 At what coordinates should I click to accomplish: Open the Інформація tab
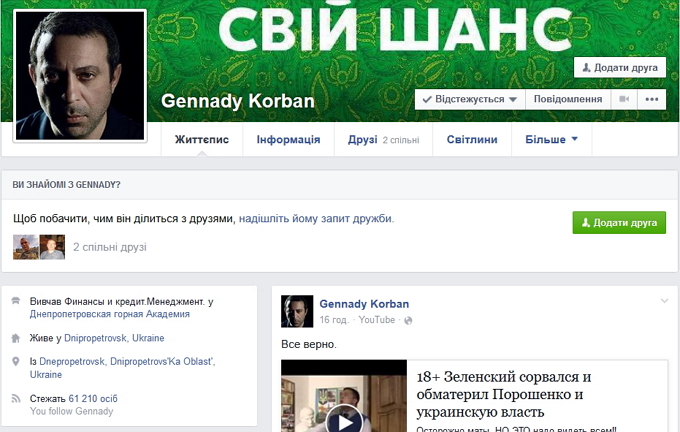pyautogui.click(x=288, y=140)
